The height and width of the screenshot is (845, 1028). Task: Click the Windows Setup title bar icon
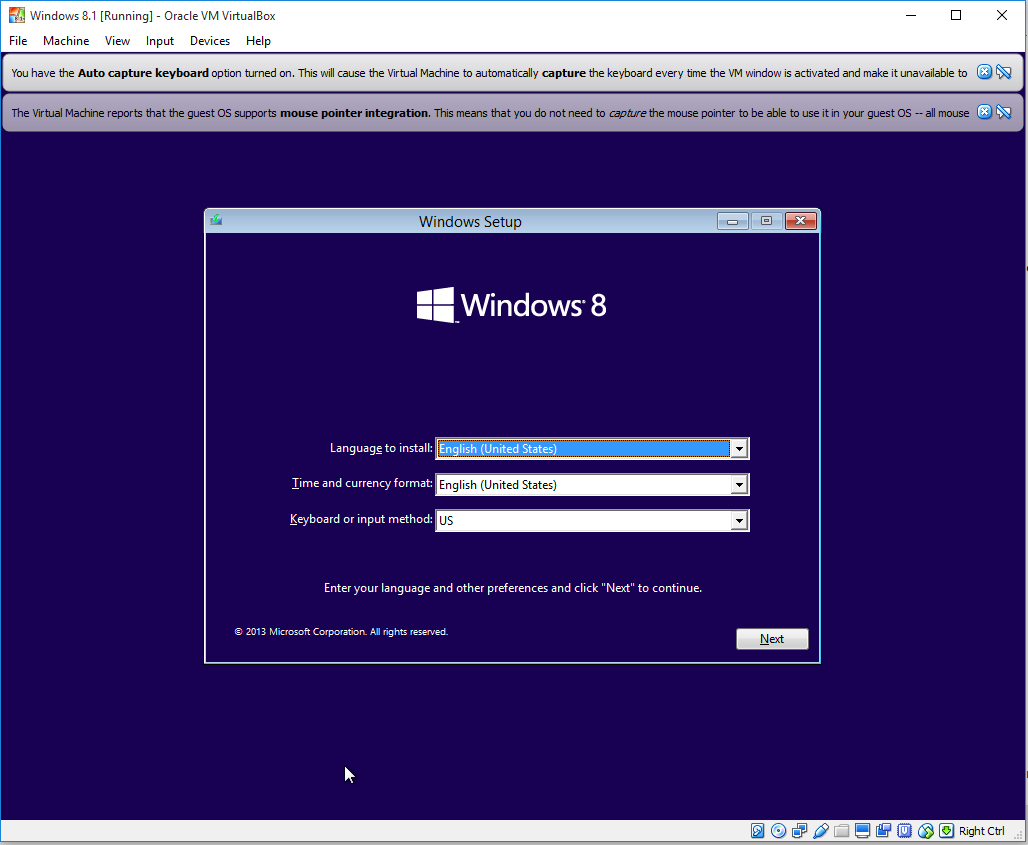[x=215, y=220]
